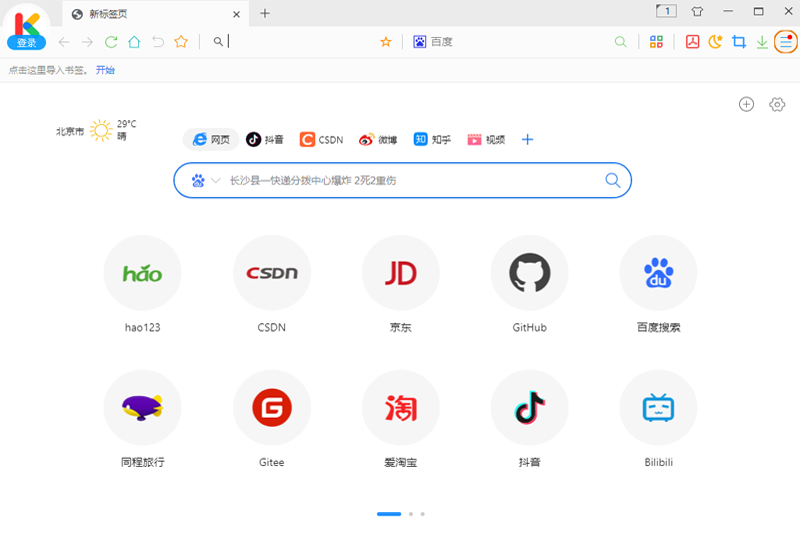Open the skin changer shirt icon
Image resolution: width=800 pixels, height=533 pixels.
[x=697, y=11]
